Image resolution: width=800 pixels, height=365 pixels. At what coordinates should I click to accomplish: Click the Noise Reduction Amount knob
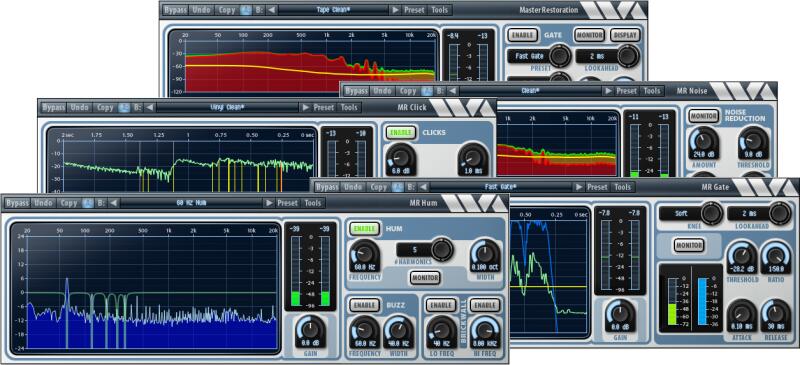(x=704, y=143)
